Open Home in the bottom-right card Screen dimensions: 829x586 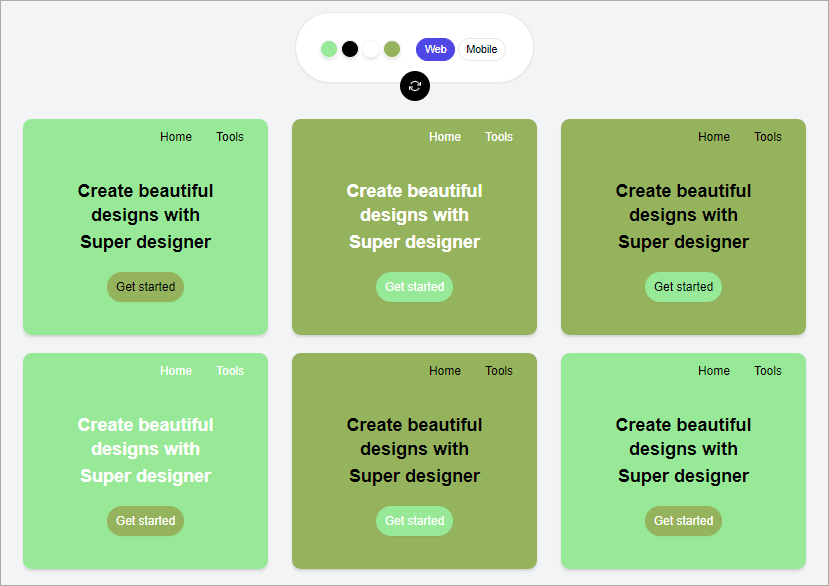click(714, 371)
